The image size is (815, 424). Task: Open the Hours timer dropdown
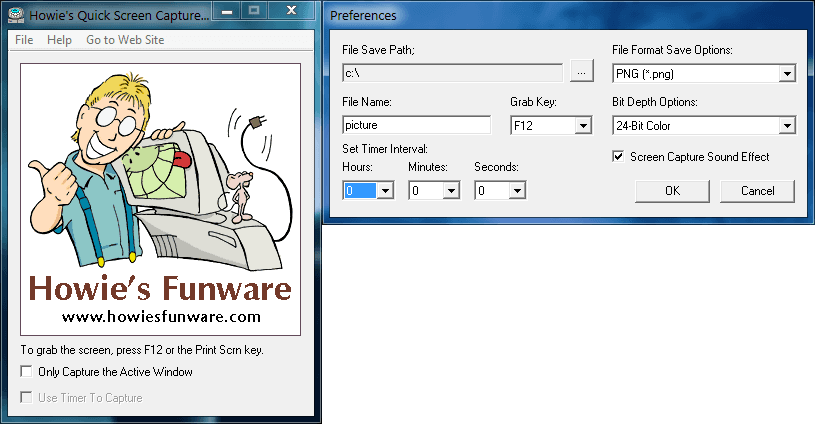[x=385, y=191]
